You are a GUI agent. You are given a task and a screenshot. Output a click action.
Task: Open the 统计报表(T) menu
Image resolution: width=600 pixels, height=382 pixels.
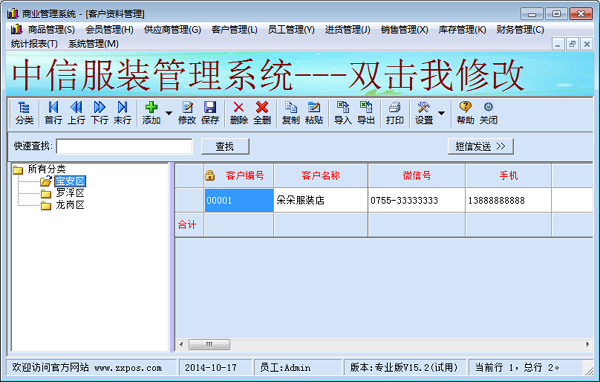(34, 44)
